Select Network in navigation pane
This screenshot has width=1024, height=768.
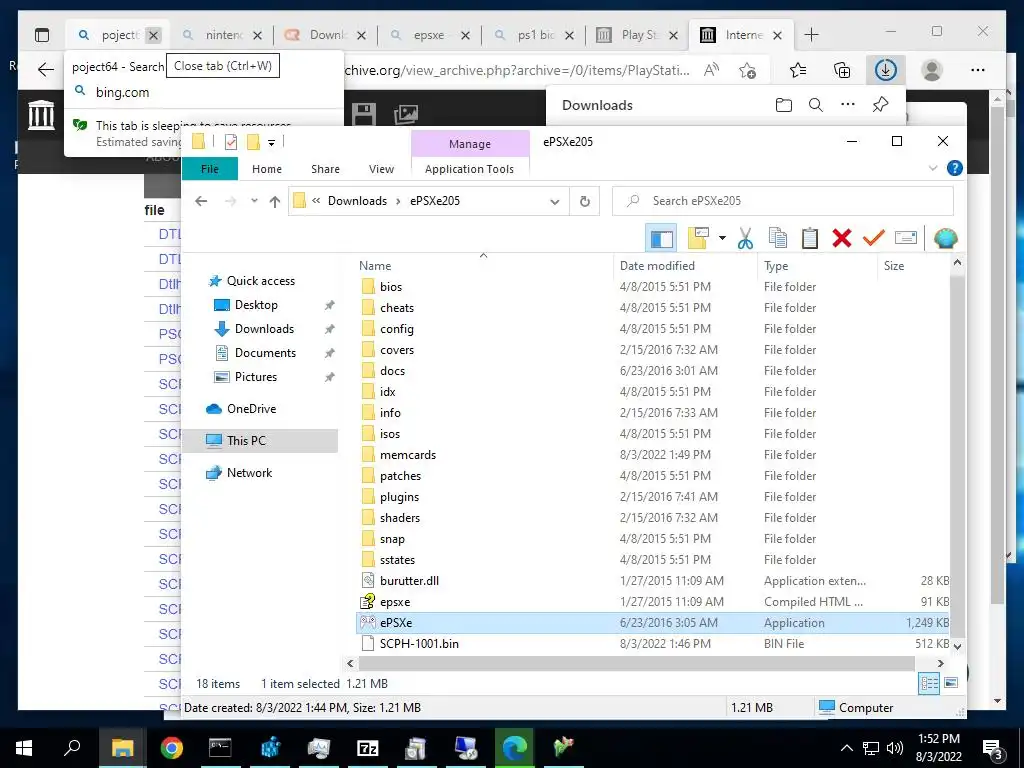point(249,473)
